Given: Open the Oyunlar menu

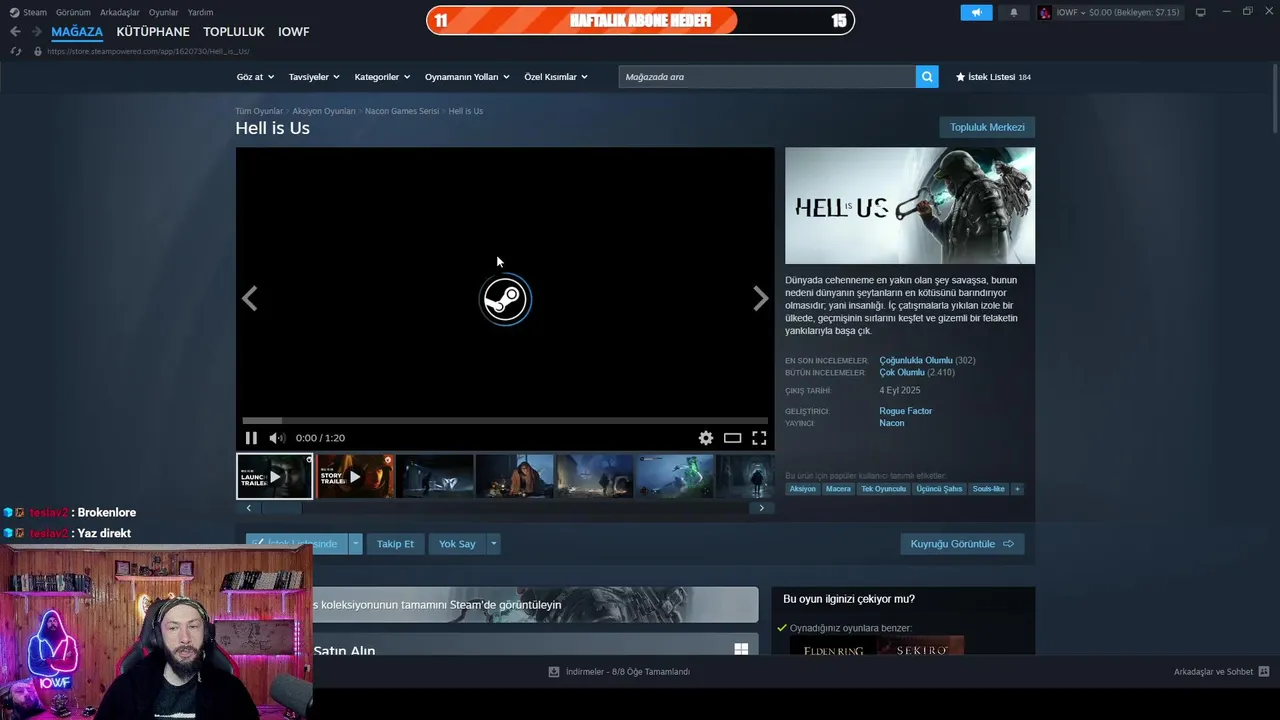Looking at the screenshot, I should 164,12.
